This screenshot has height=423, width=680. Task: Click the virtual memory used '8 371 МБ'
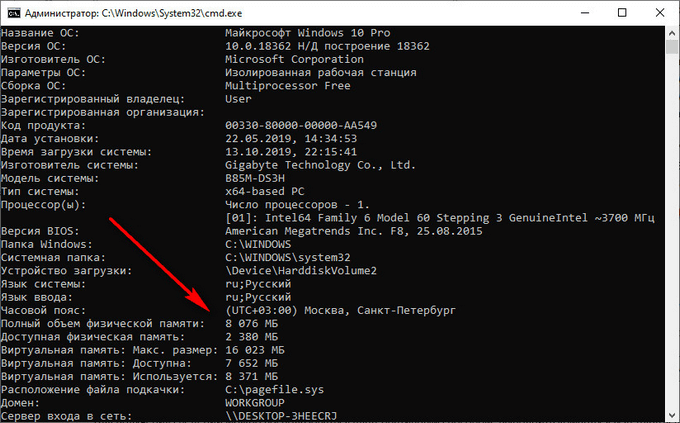pyautogui.click(x=252, y=377)
